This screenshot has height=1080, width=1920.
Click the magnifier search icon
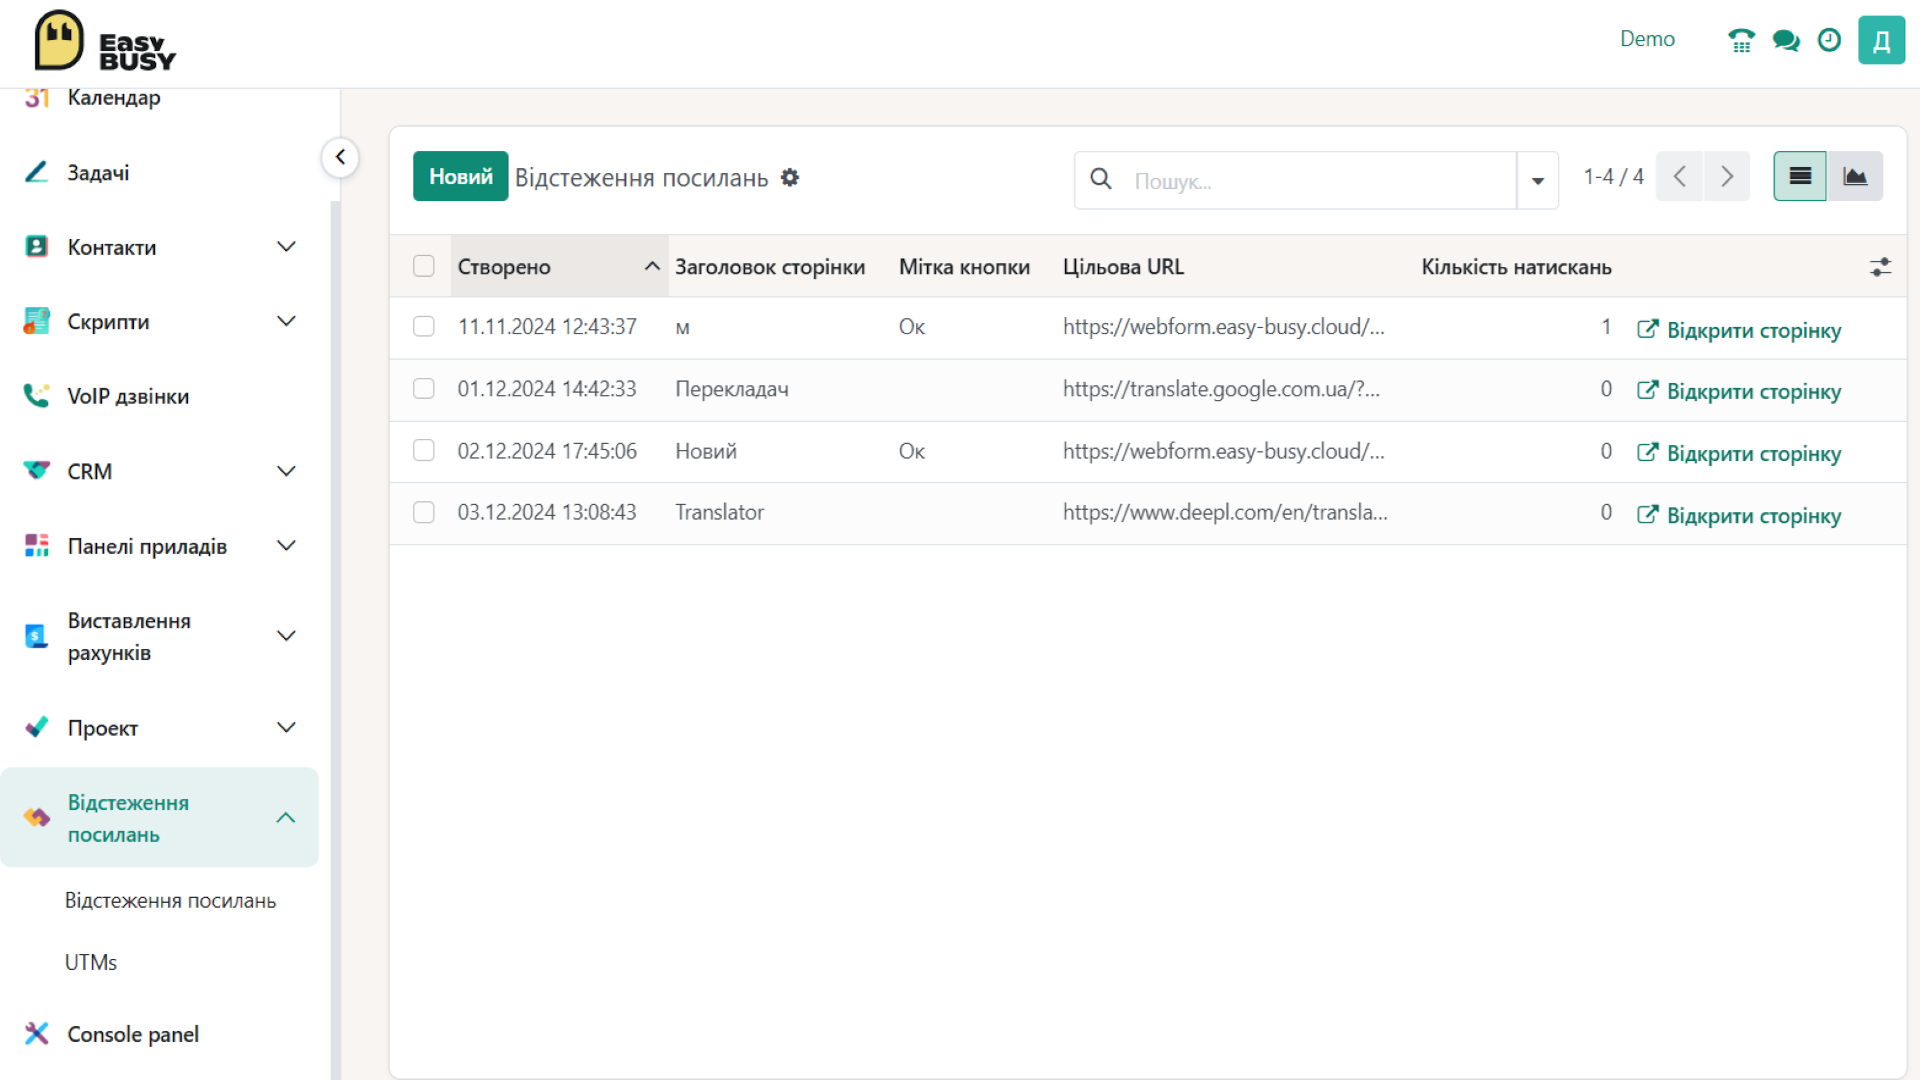click(1101, 179)
